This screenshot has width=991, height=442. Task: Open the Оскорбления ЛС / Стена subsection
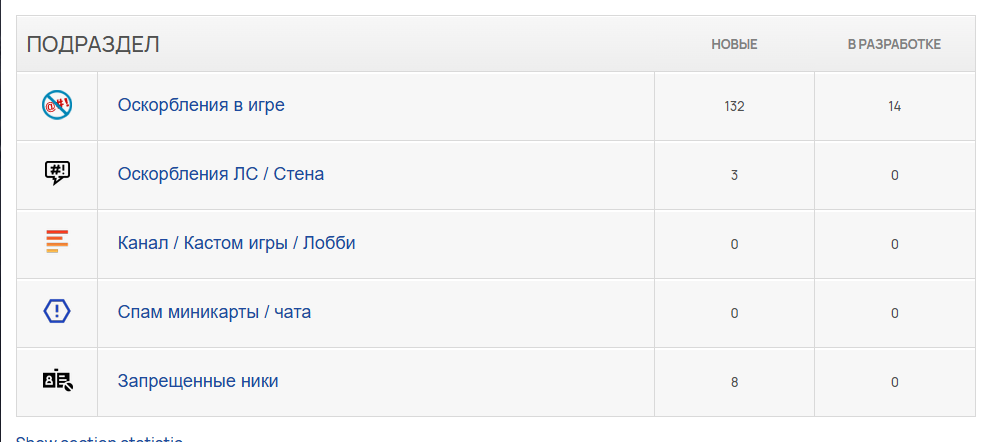(221, 174)
